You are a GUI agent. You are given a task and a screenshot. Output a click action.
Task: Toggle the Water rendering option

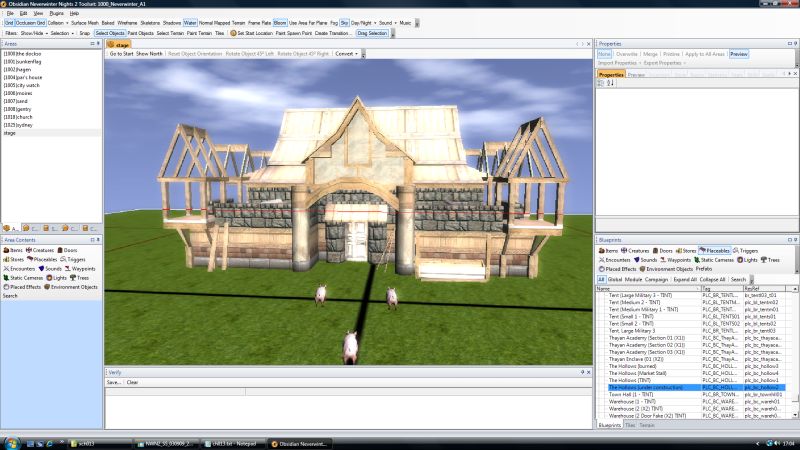coord(190,23)
